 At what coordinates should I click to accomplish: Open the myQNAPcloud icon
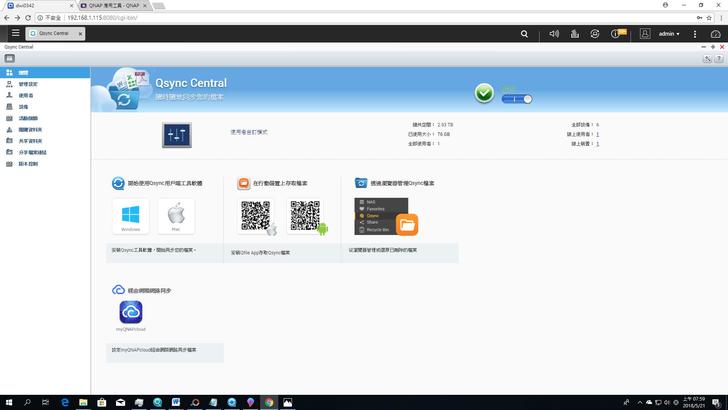click(131, 313)
